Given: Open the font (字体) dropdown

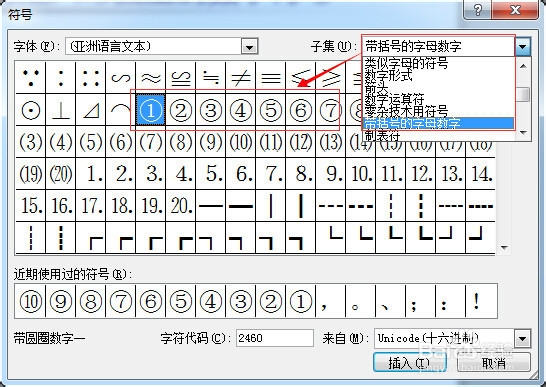Looking at the screenshot, I should point(249,46).
